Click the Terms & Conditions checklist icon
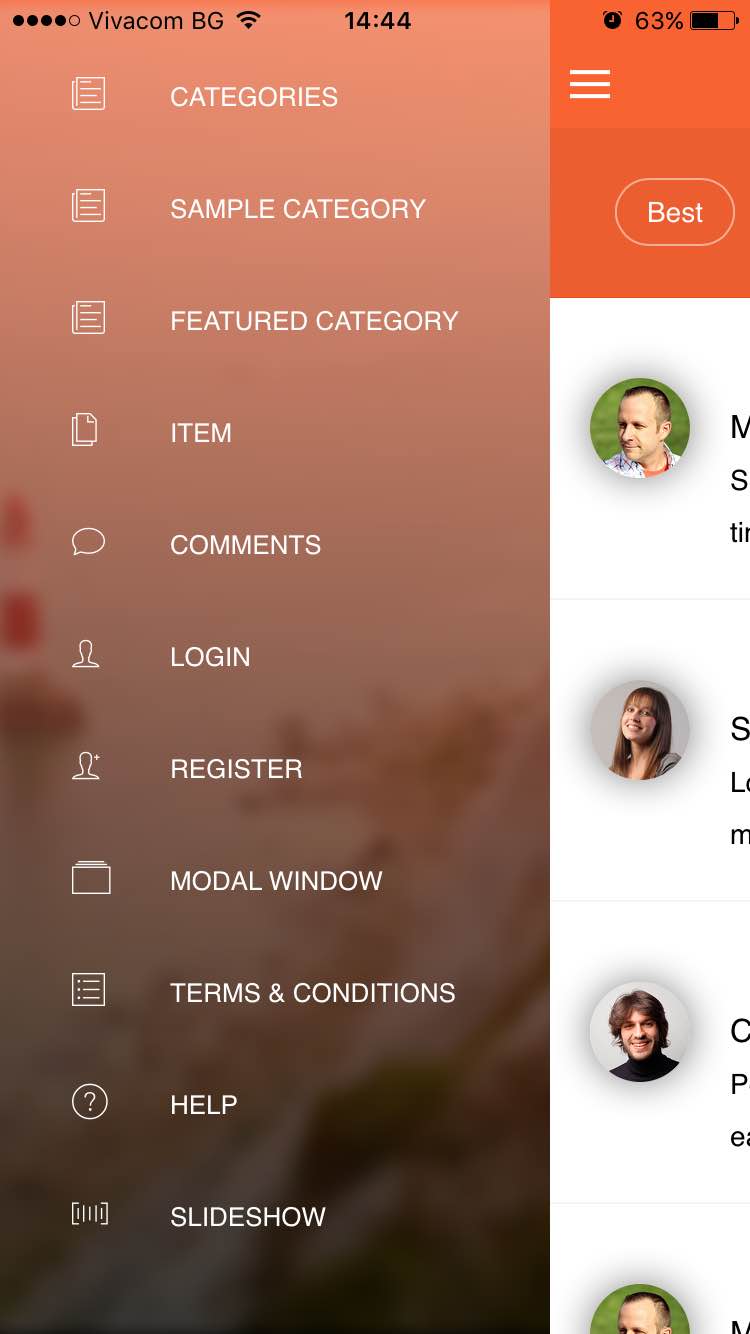This screenshot has width=750, height=1334. tap(88, 990)
